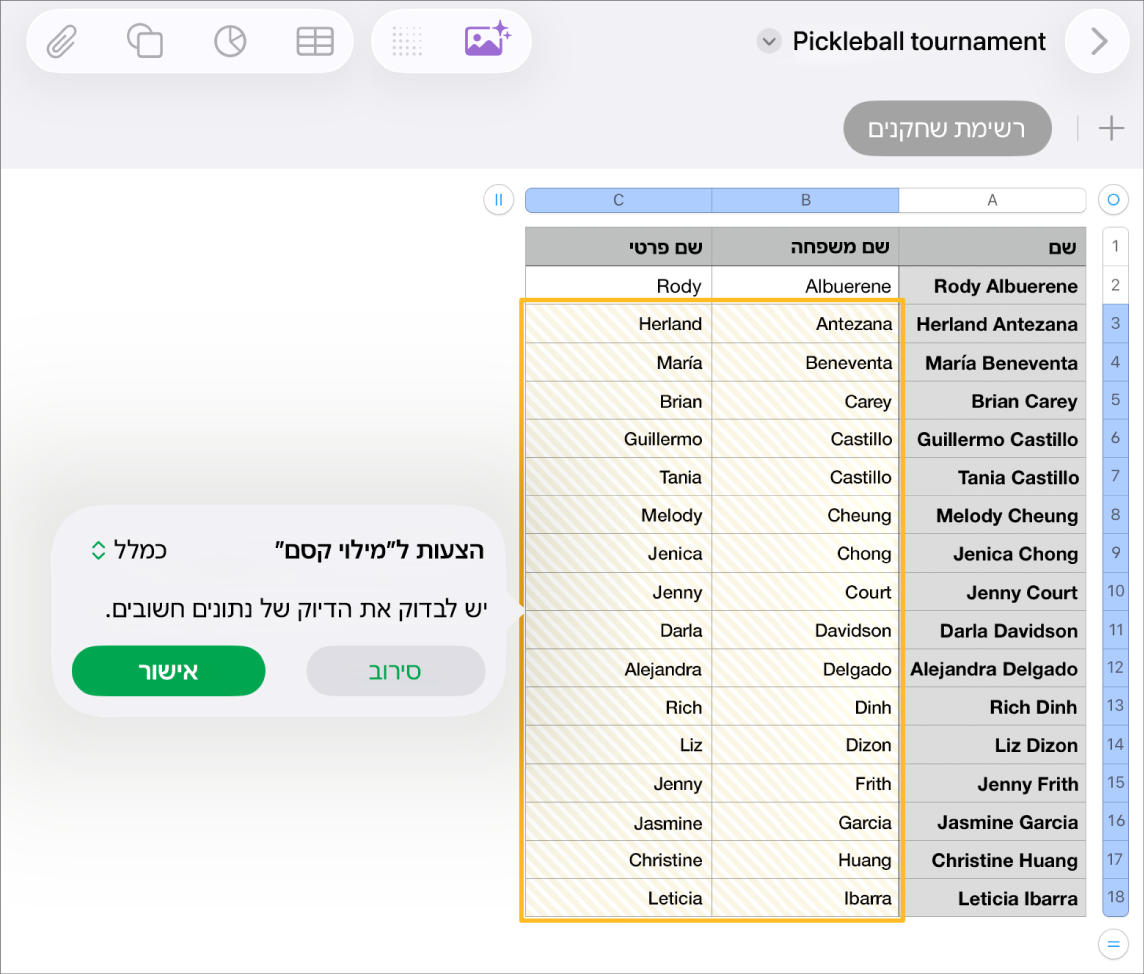Click the table select-all circle handle
This screenshot has height=974, width=1144.
pos(1113,200)
